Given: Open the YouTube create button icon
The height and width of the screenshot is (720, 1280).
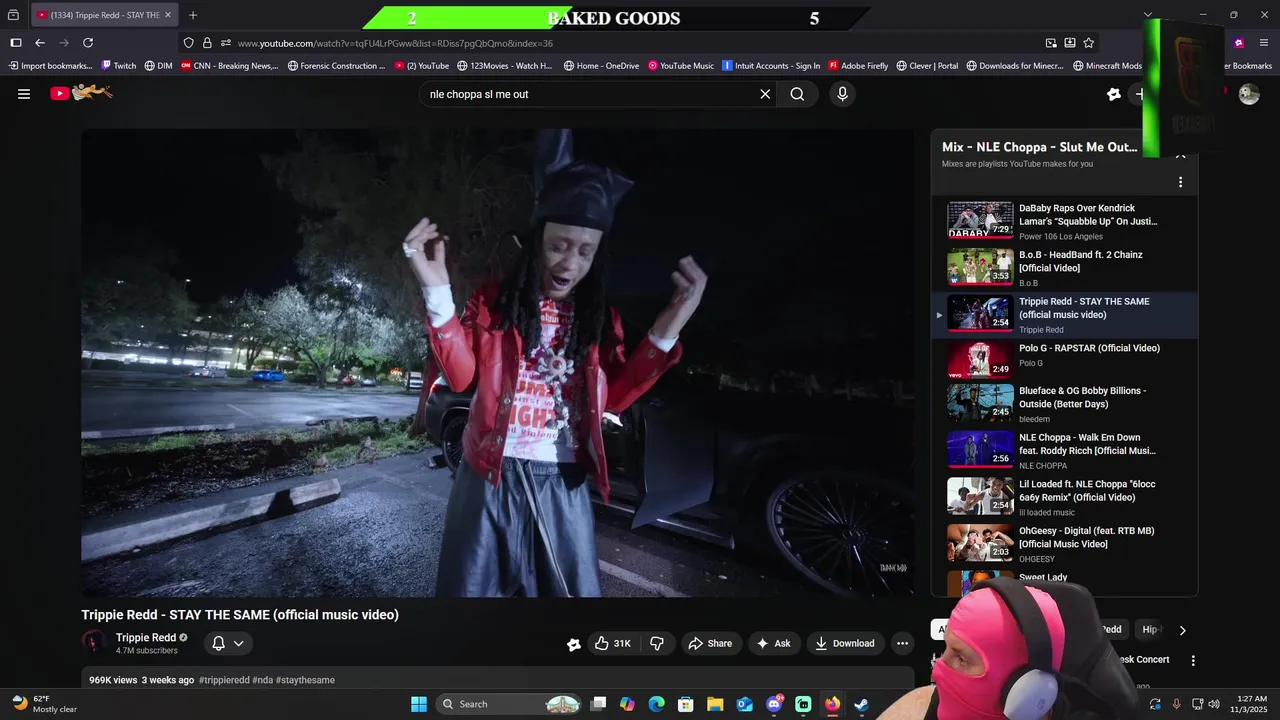Looking at the screenshot, I should click(1138, 94).
